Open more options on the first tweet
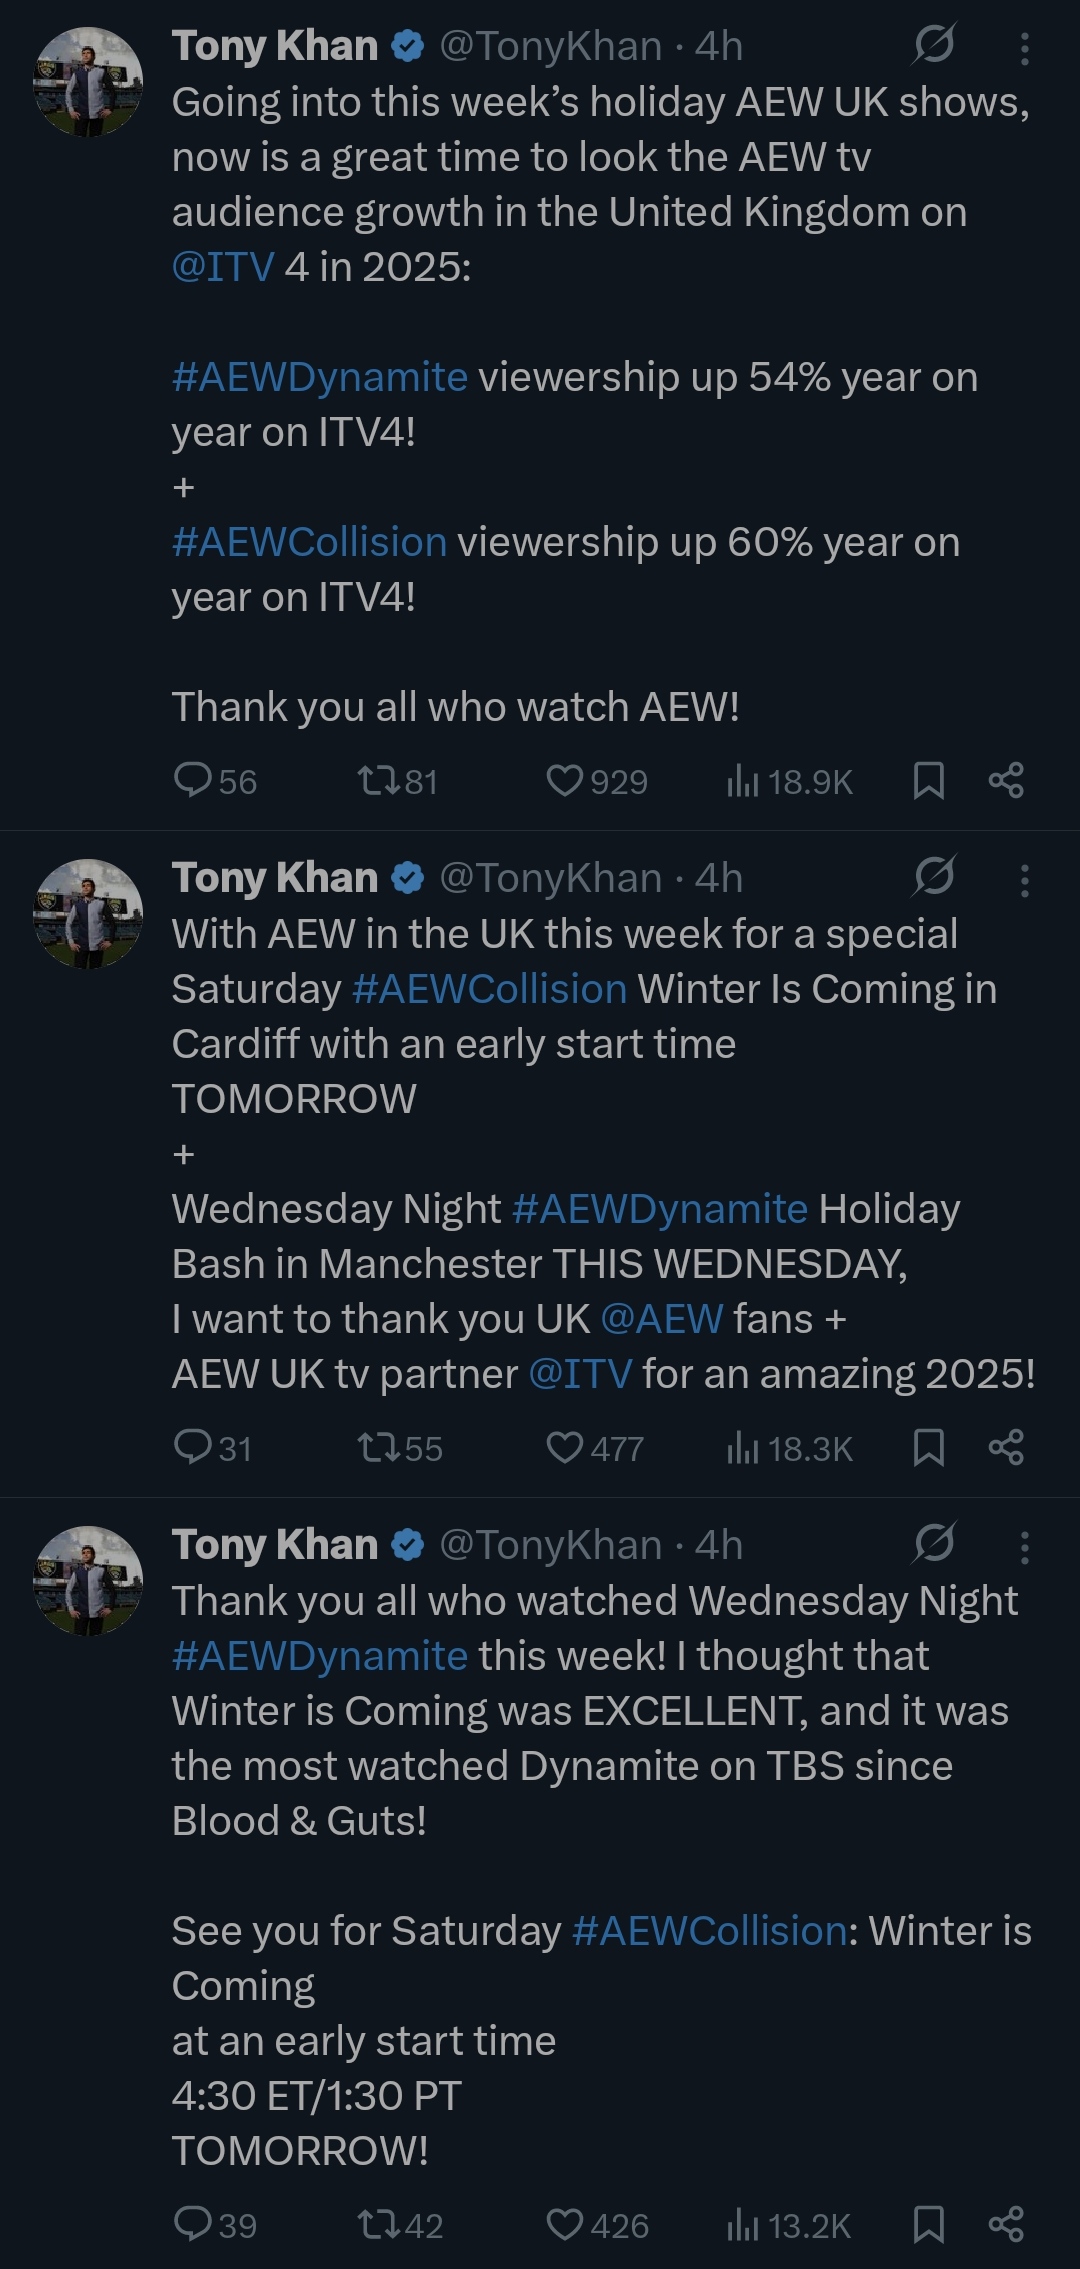The width and height of the screenshot is (1080, 2269). pyautogui.click(x=1025, y=47)
